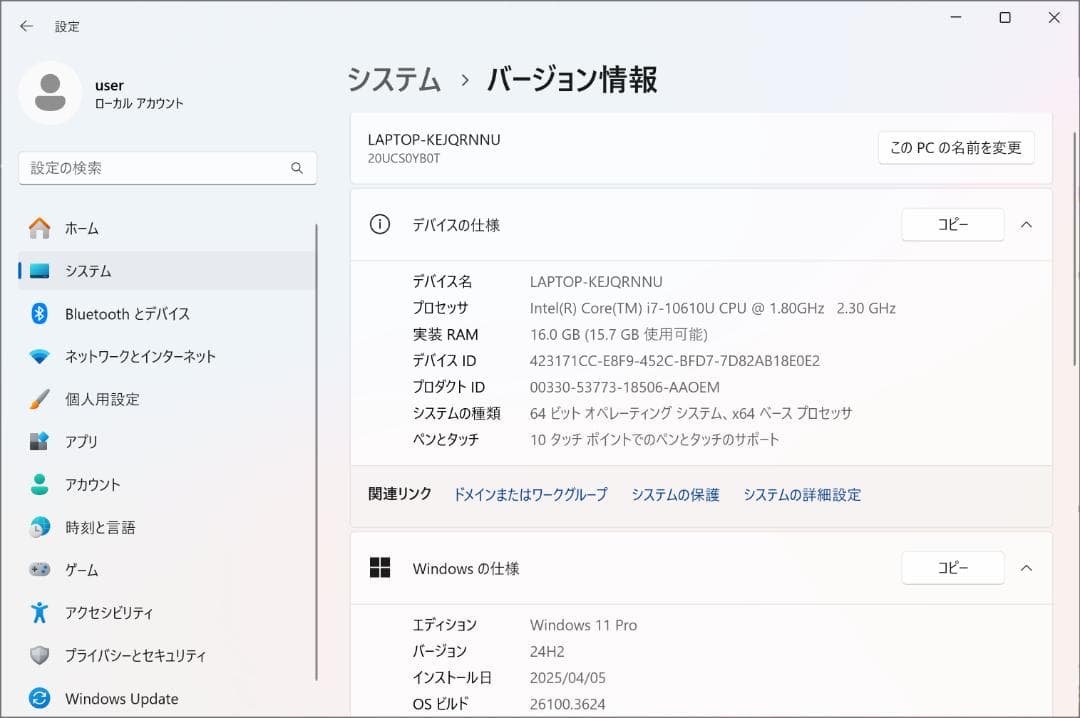This screenshot has height=718, width=1080.
Task: Go to 個人用設定 page
Action: pos(167,399)
